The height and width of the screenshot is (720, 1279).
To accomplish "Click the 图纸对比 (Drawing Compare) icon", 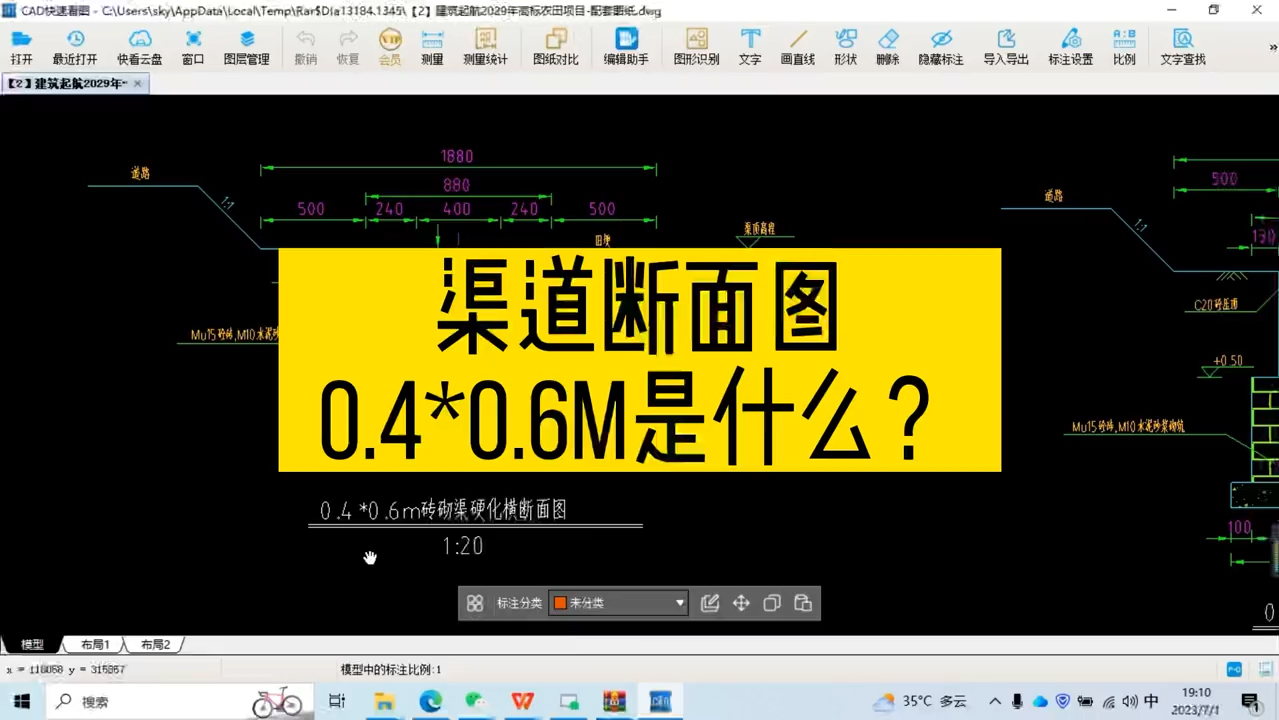I will [557, 45].
